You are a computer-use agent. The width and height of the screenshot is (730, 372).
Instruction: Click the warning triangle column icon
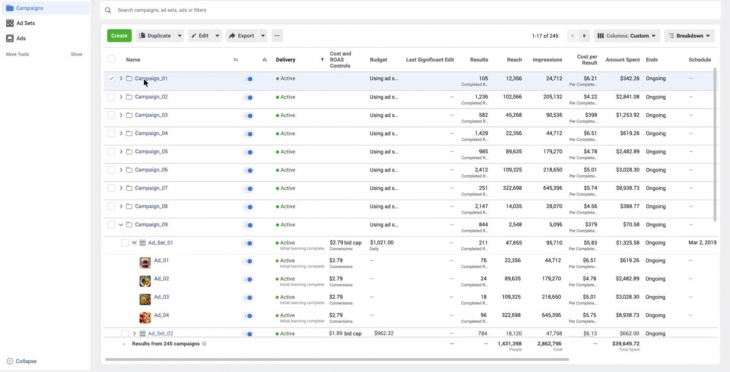[x=264, y=60]
